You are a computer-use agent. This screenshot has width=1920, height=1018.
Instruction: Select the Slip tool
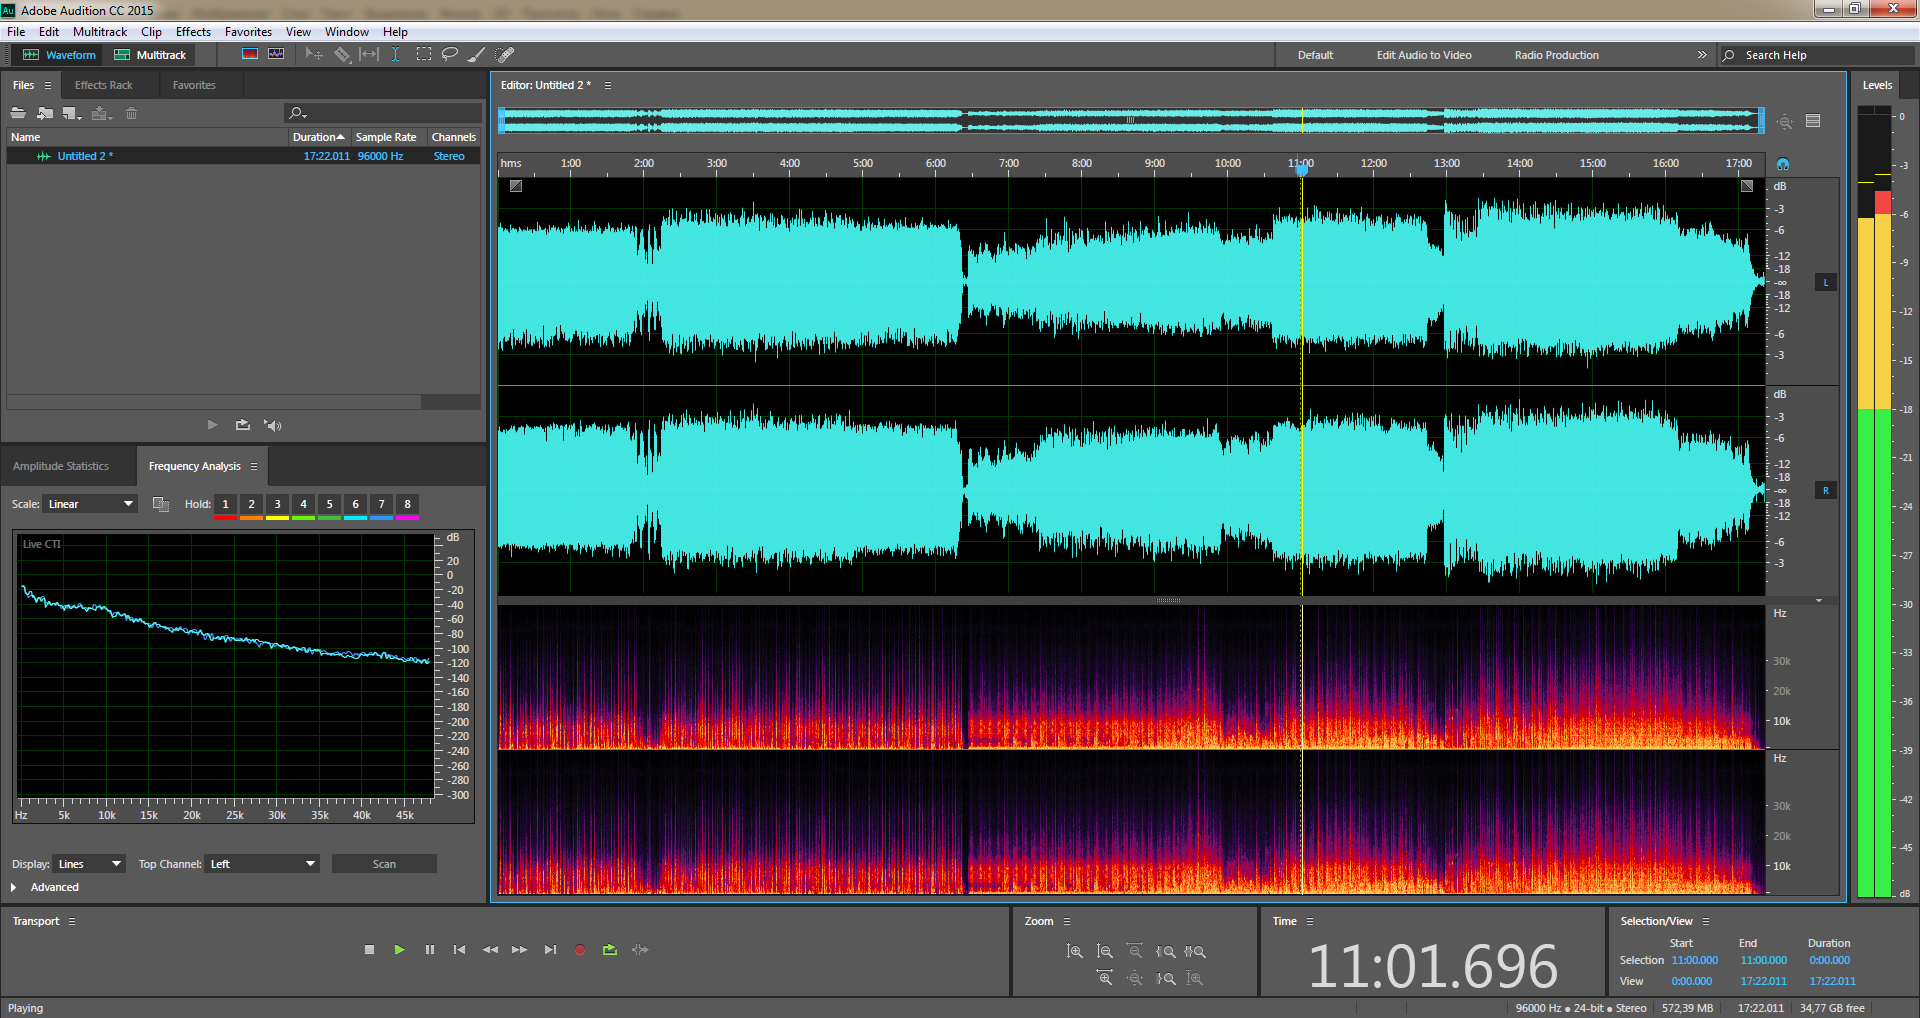(369, 54)
